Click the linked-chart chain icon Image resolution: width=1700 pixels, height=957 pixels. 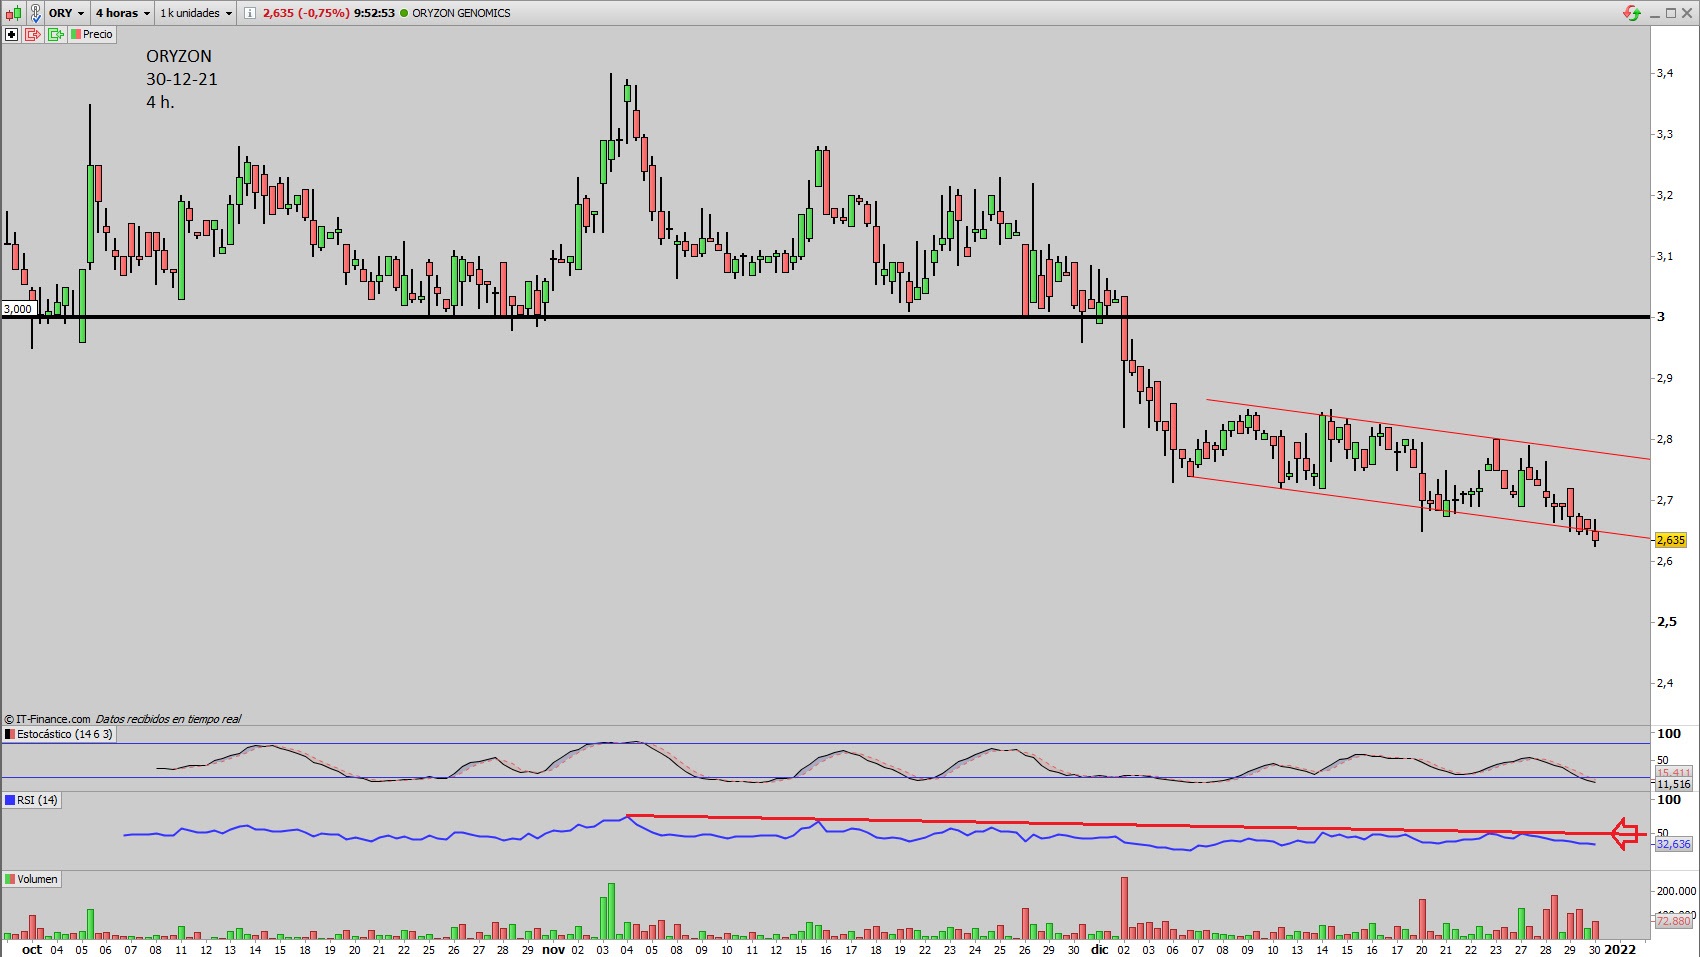pyautogui.click(x=35, y=13)
